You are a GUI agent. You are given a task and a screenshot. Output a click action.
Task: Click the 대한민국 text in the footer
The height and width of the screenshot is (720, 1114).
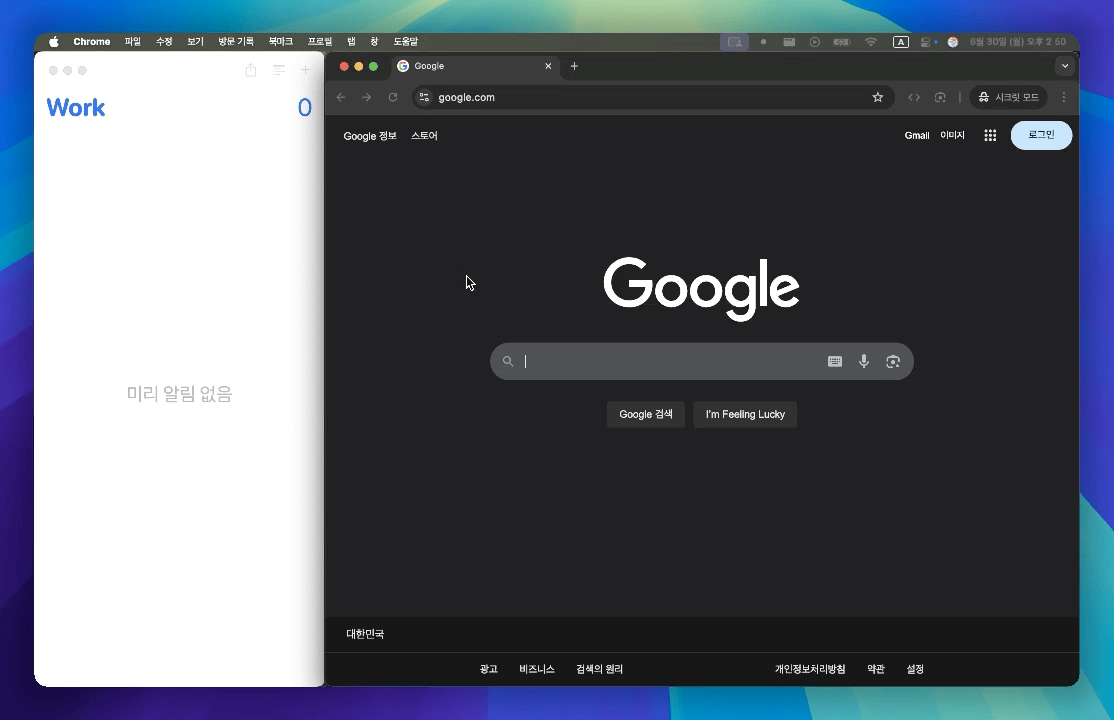pos(365,634)
